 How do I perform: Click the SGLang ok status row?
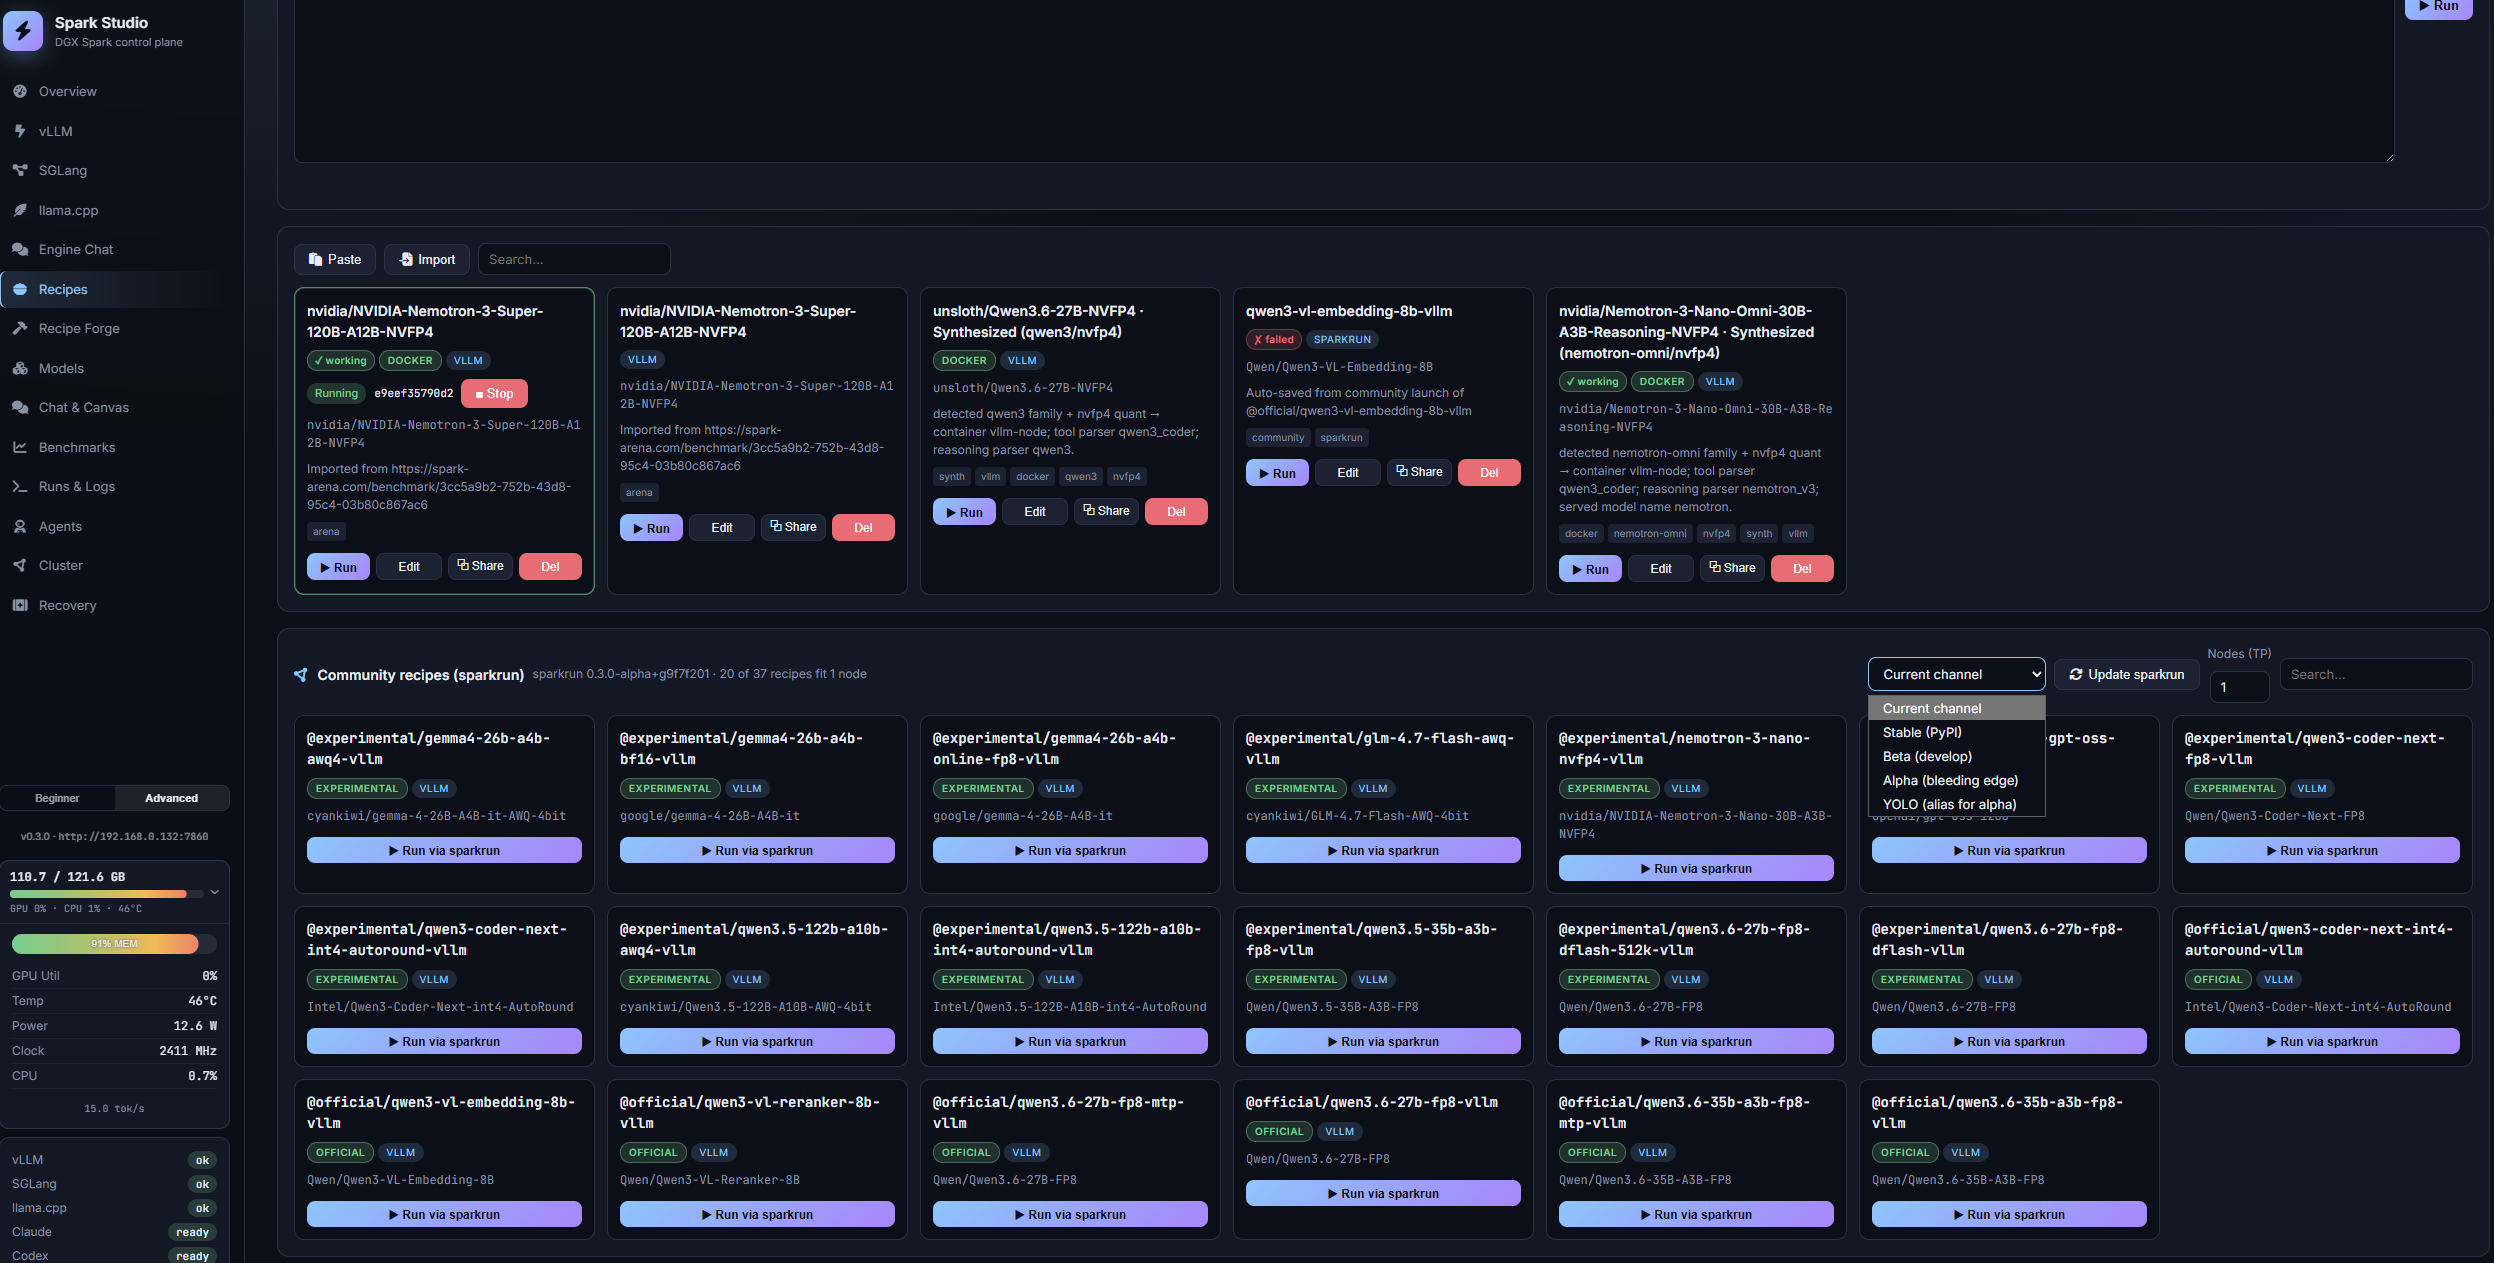[114, 1184]
